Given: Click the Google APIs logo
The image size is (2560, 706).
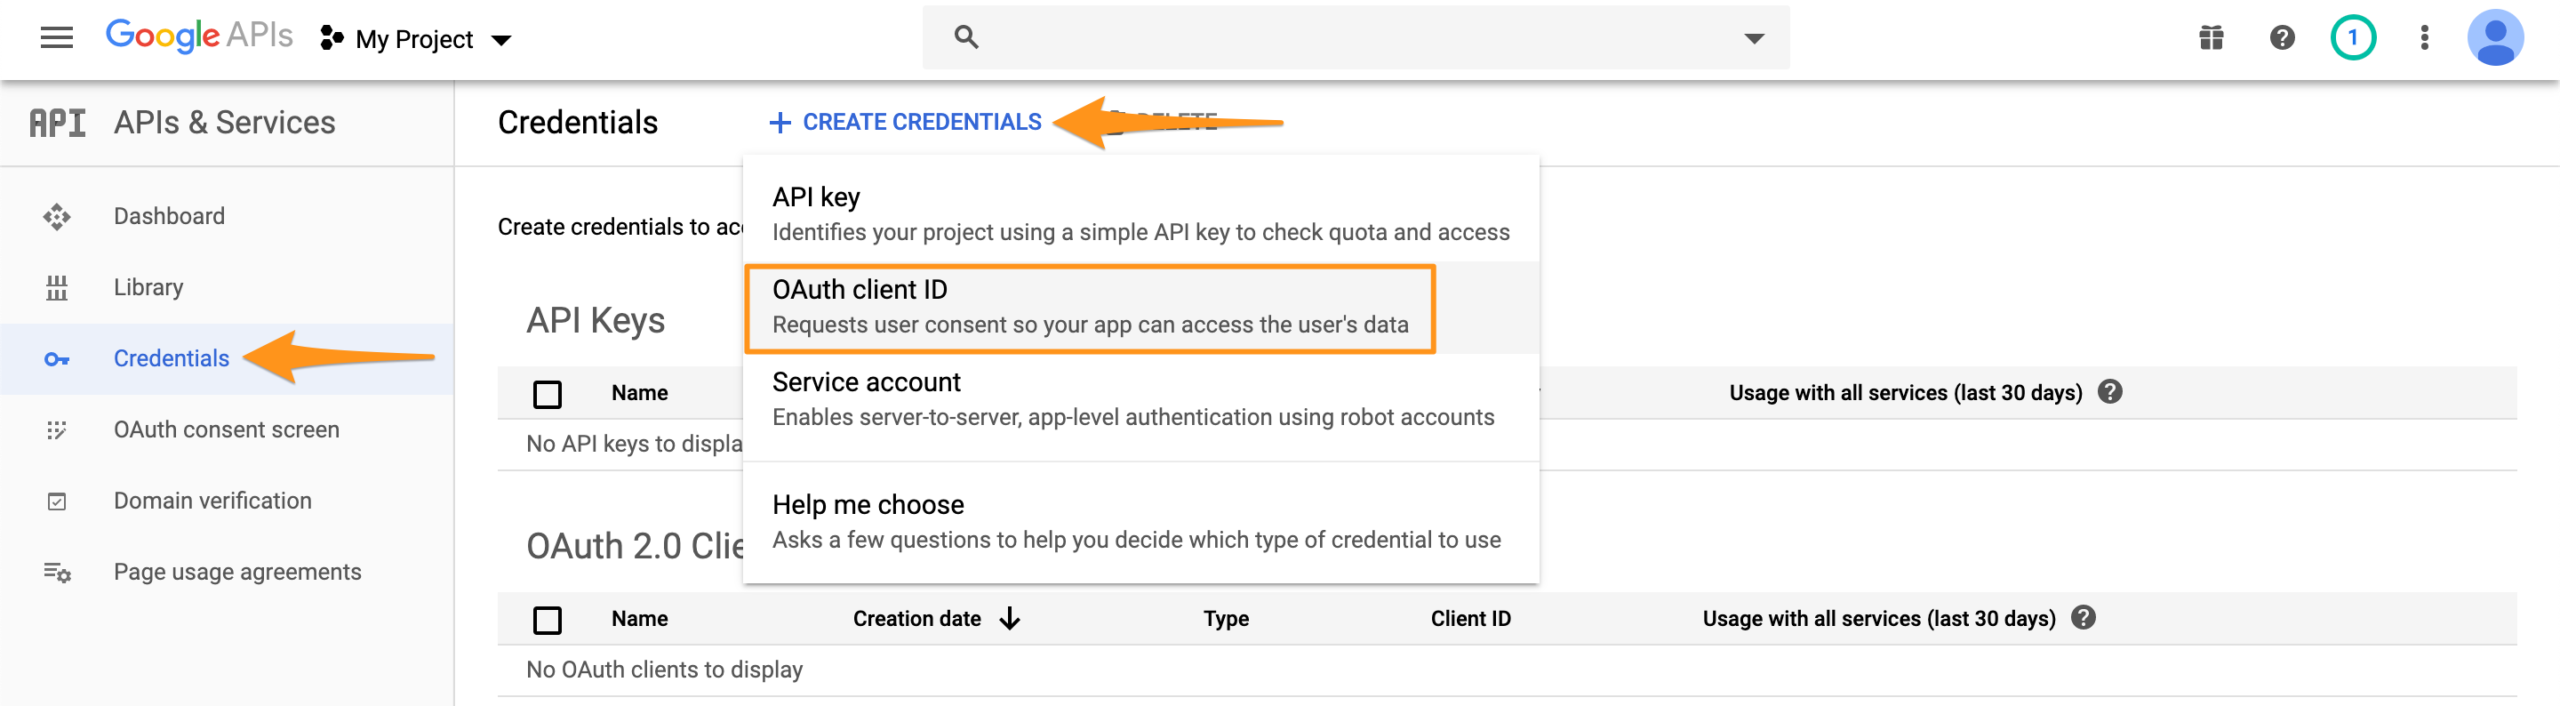Looking at the screenshot, I should (199, 36).
